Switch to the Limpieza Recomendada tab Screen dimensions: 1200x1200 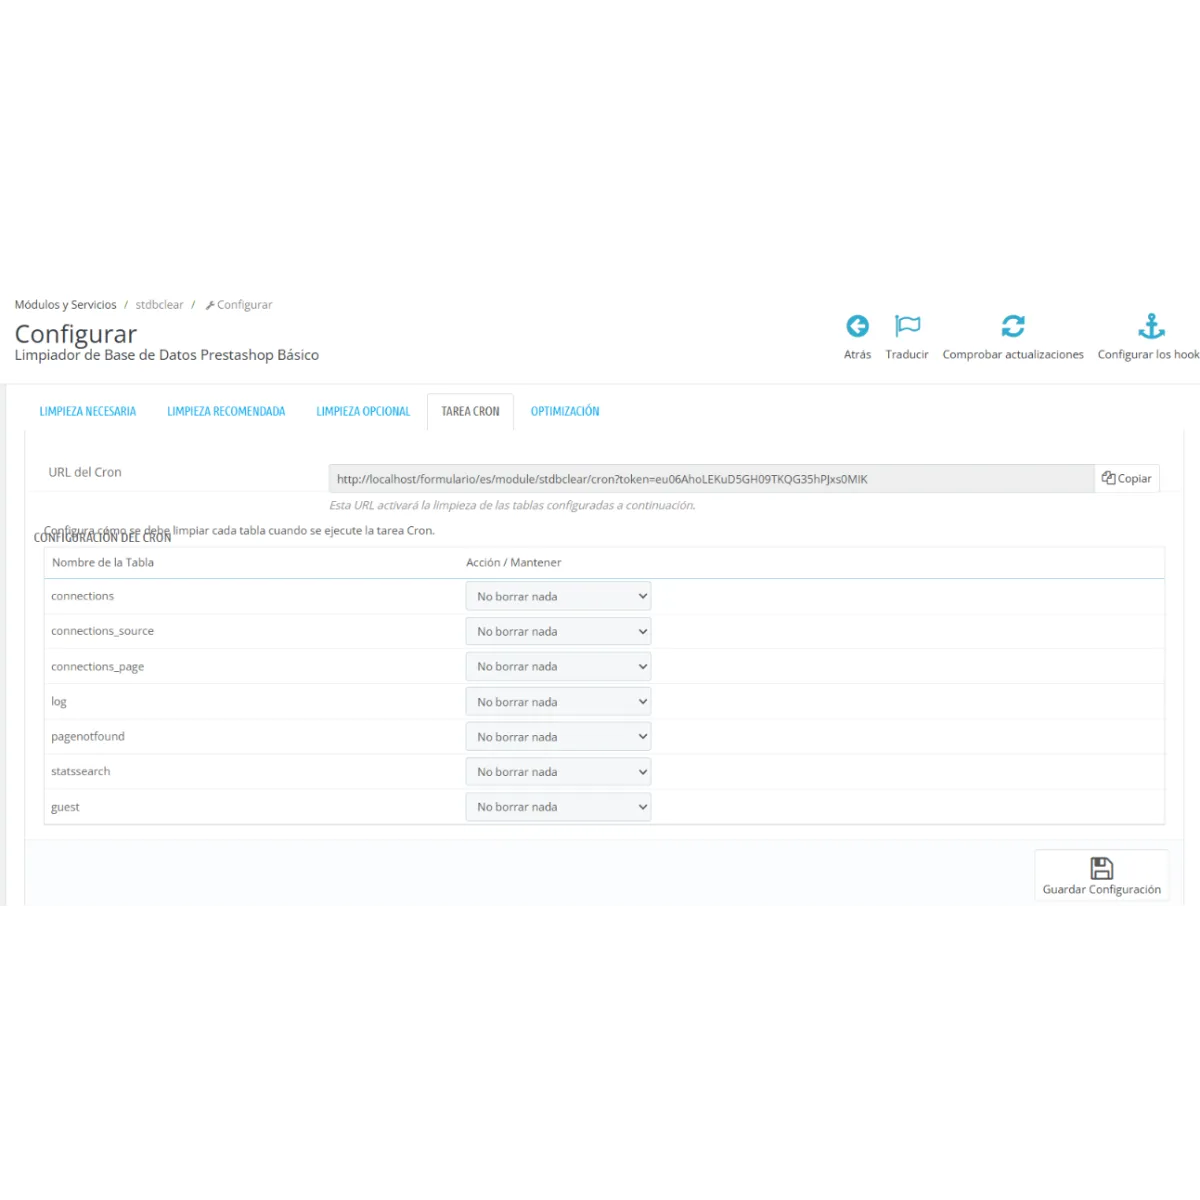[226, 411]
